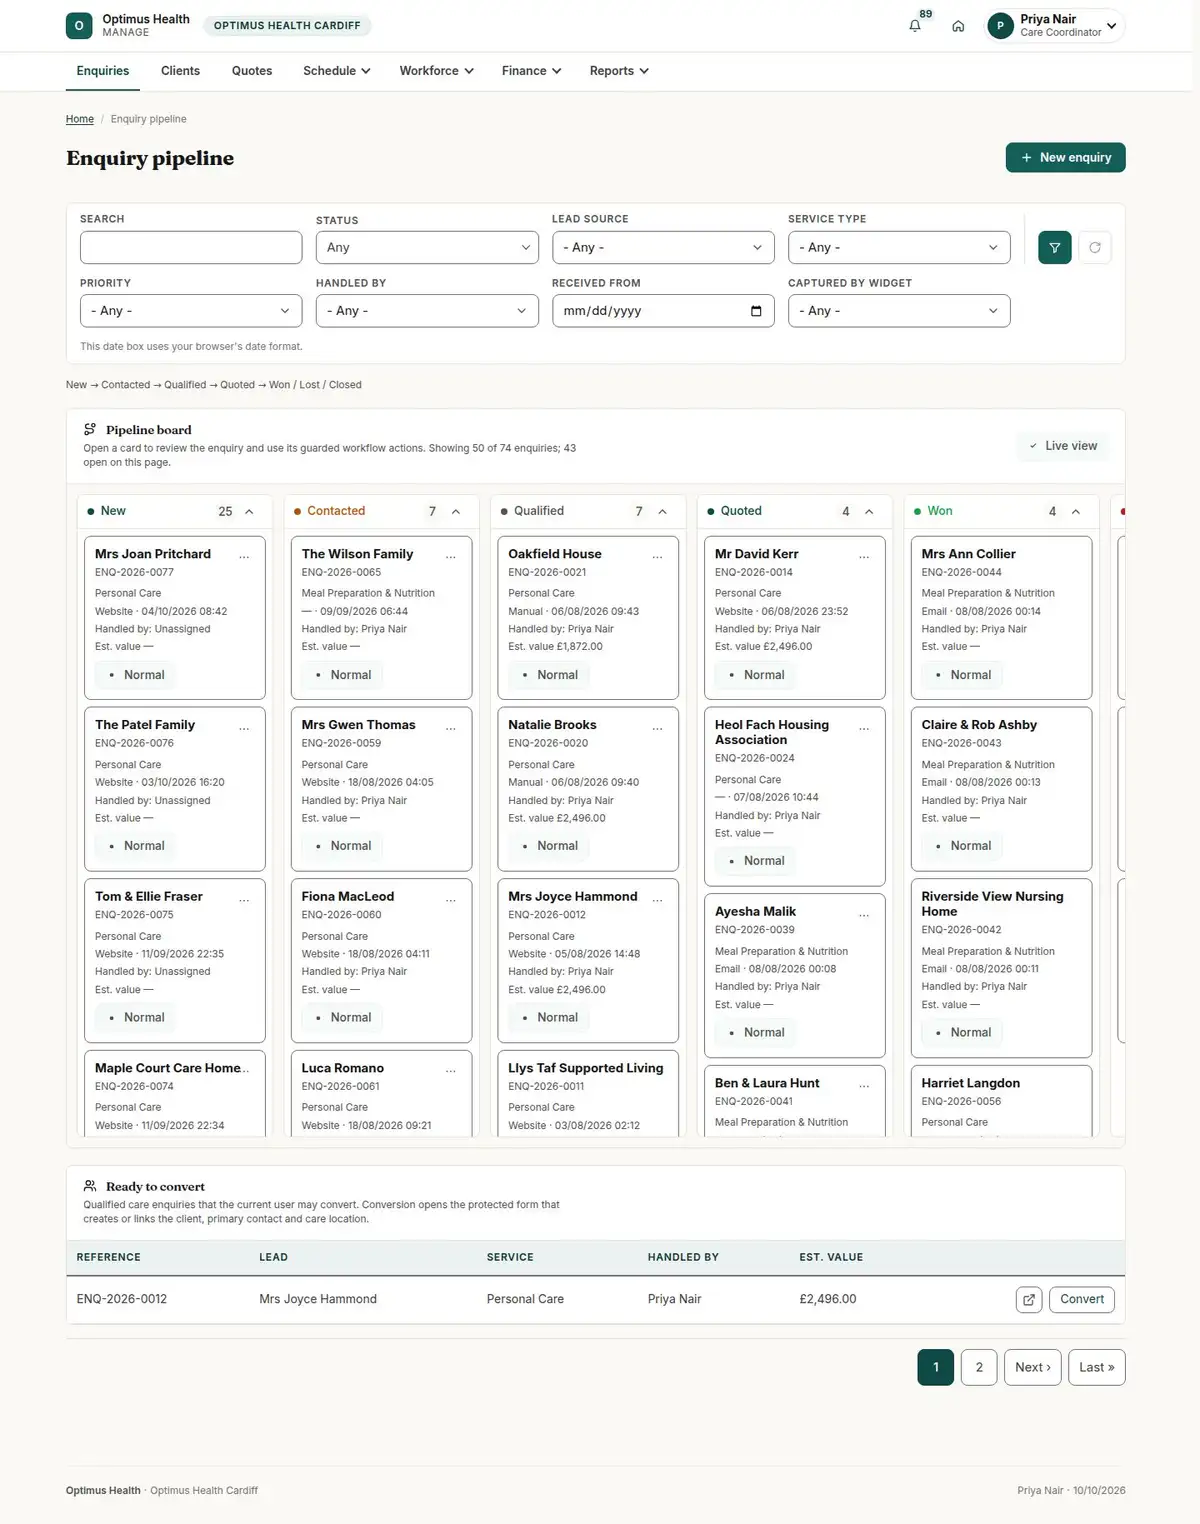Collapse the Won column
The width and height of the screenshot is (1200, 1524).
(x=1076, y=512)
